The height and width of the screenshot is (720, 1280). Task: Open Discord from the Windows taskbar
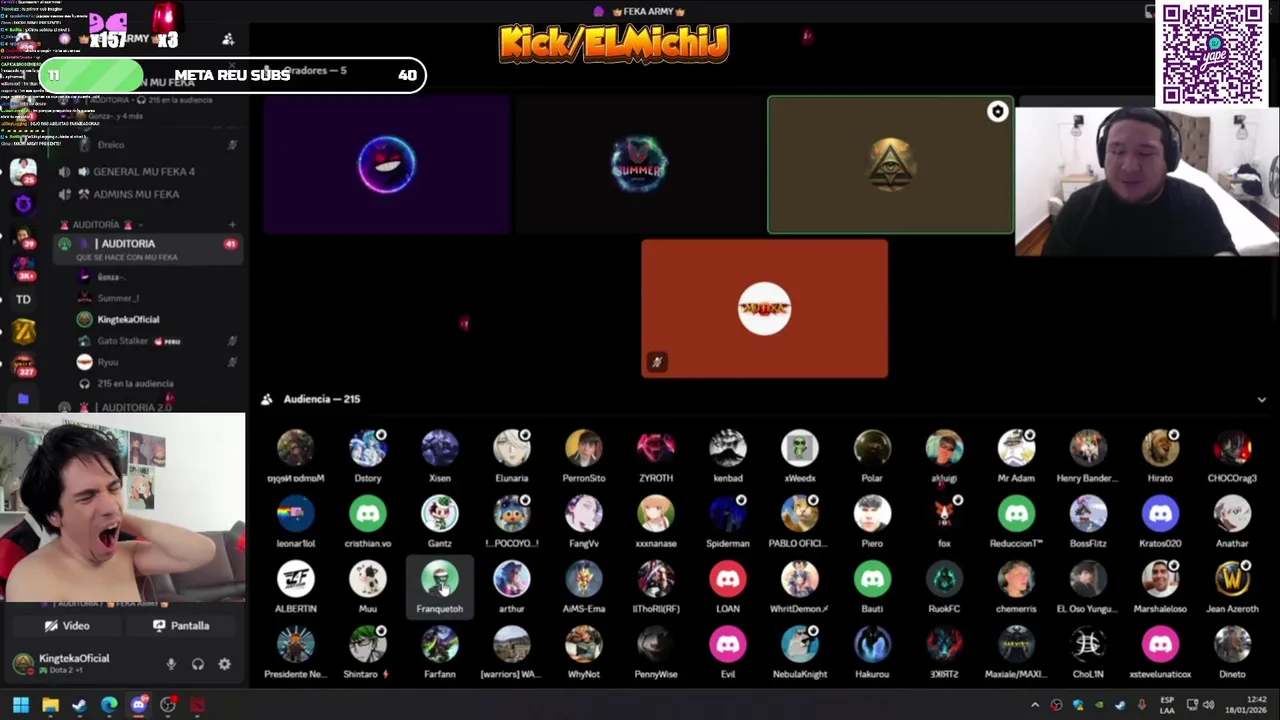[138, 705]
